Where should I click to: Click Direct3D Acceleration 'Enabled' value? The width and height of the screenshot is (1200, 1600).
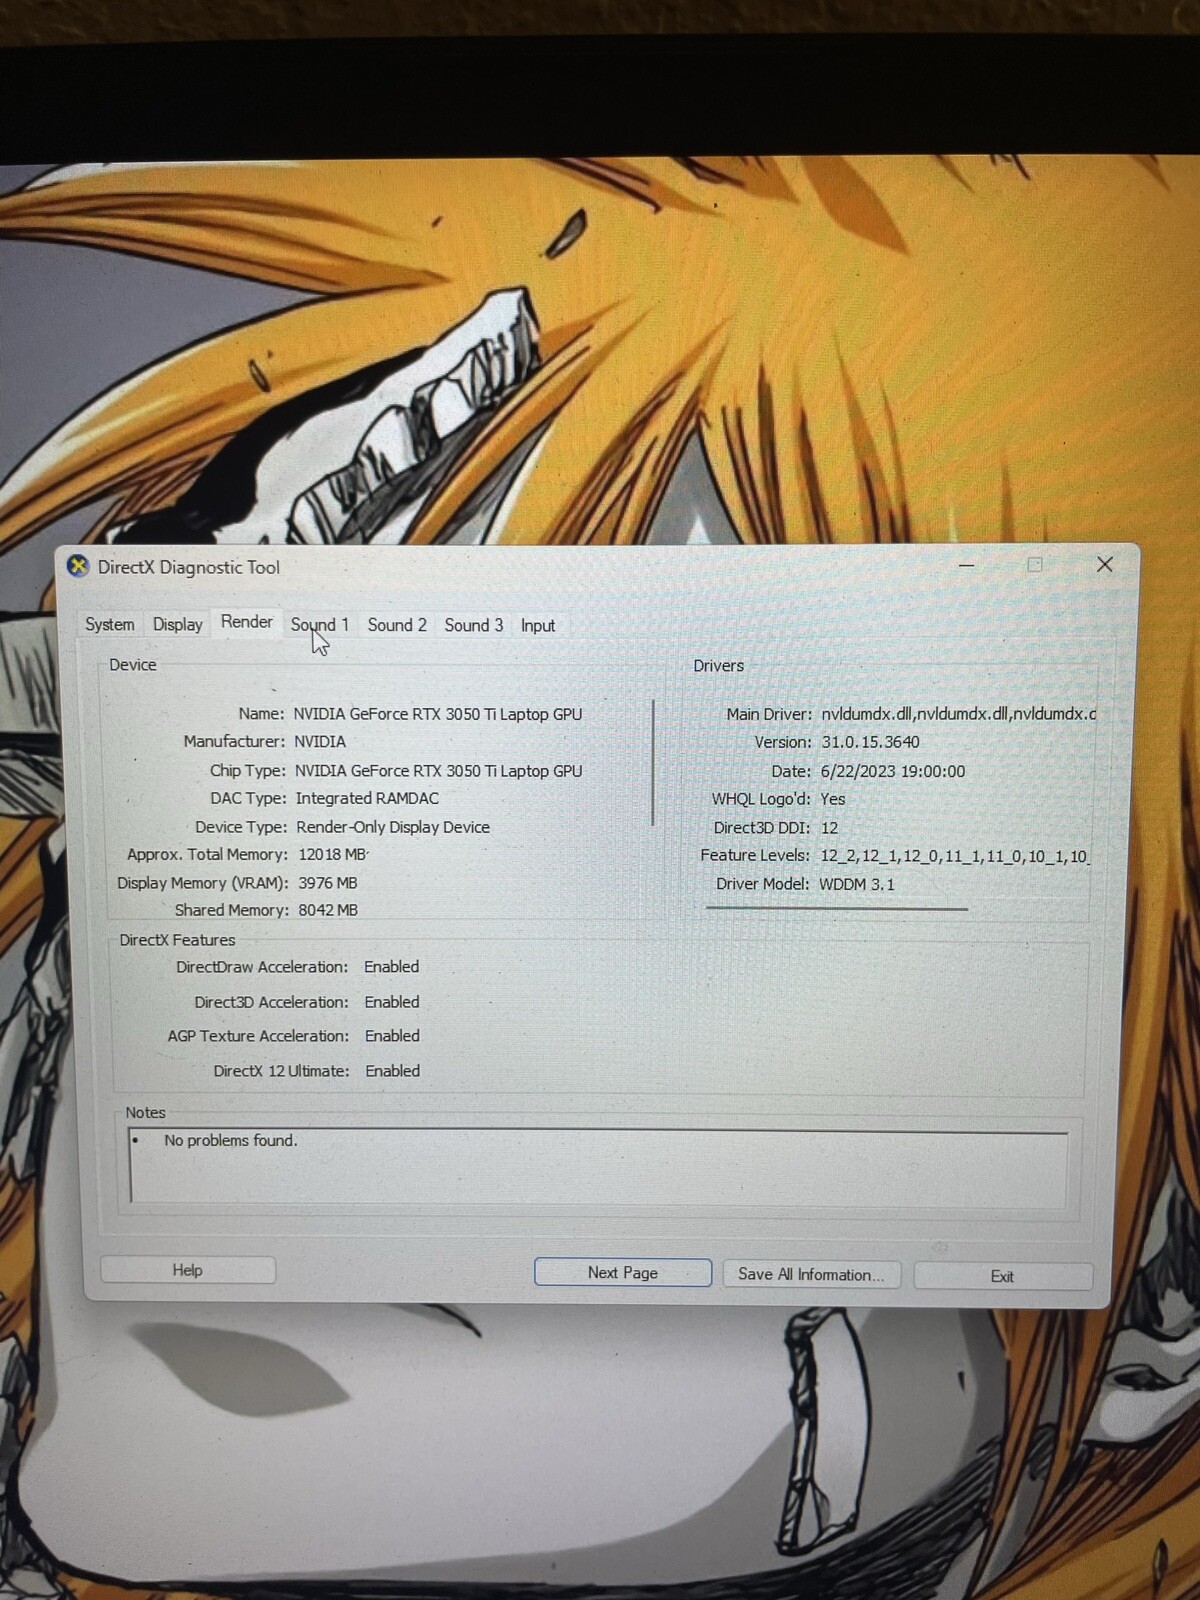[392, 1002]
